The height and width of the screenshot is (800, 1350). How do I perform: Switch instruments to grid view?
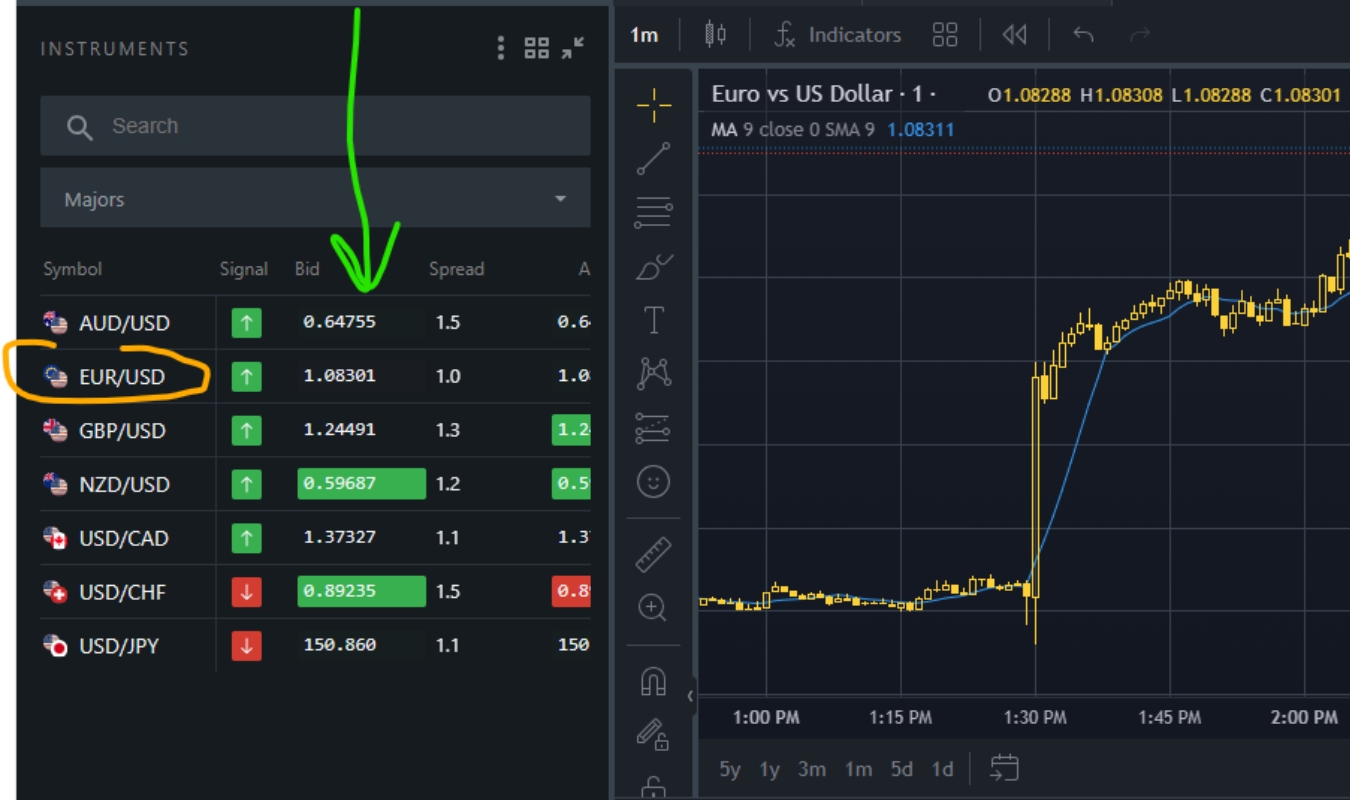[537, 48]
